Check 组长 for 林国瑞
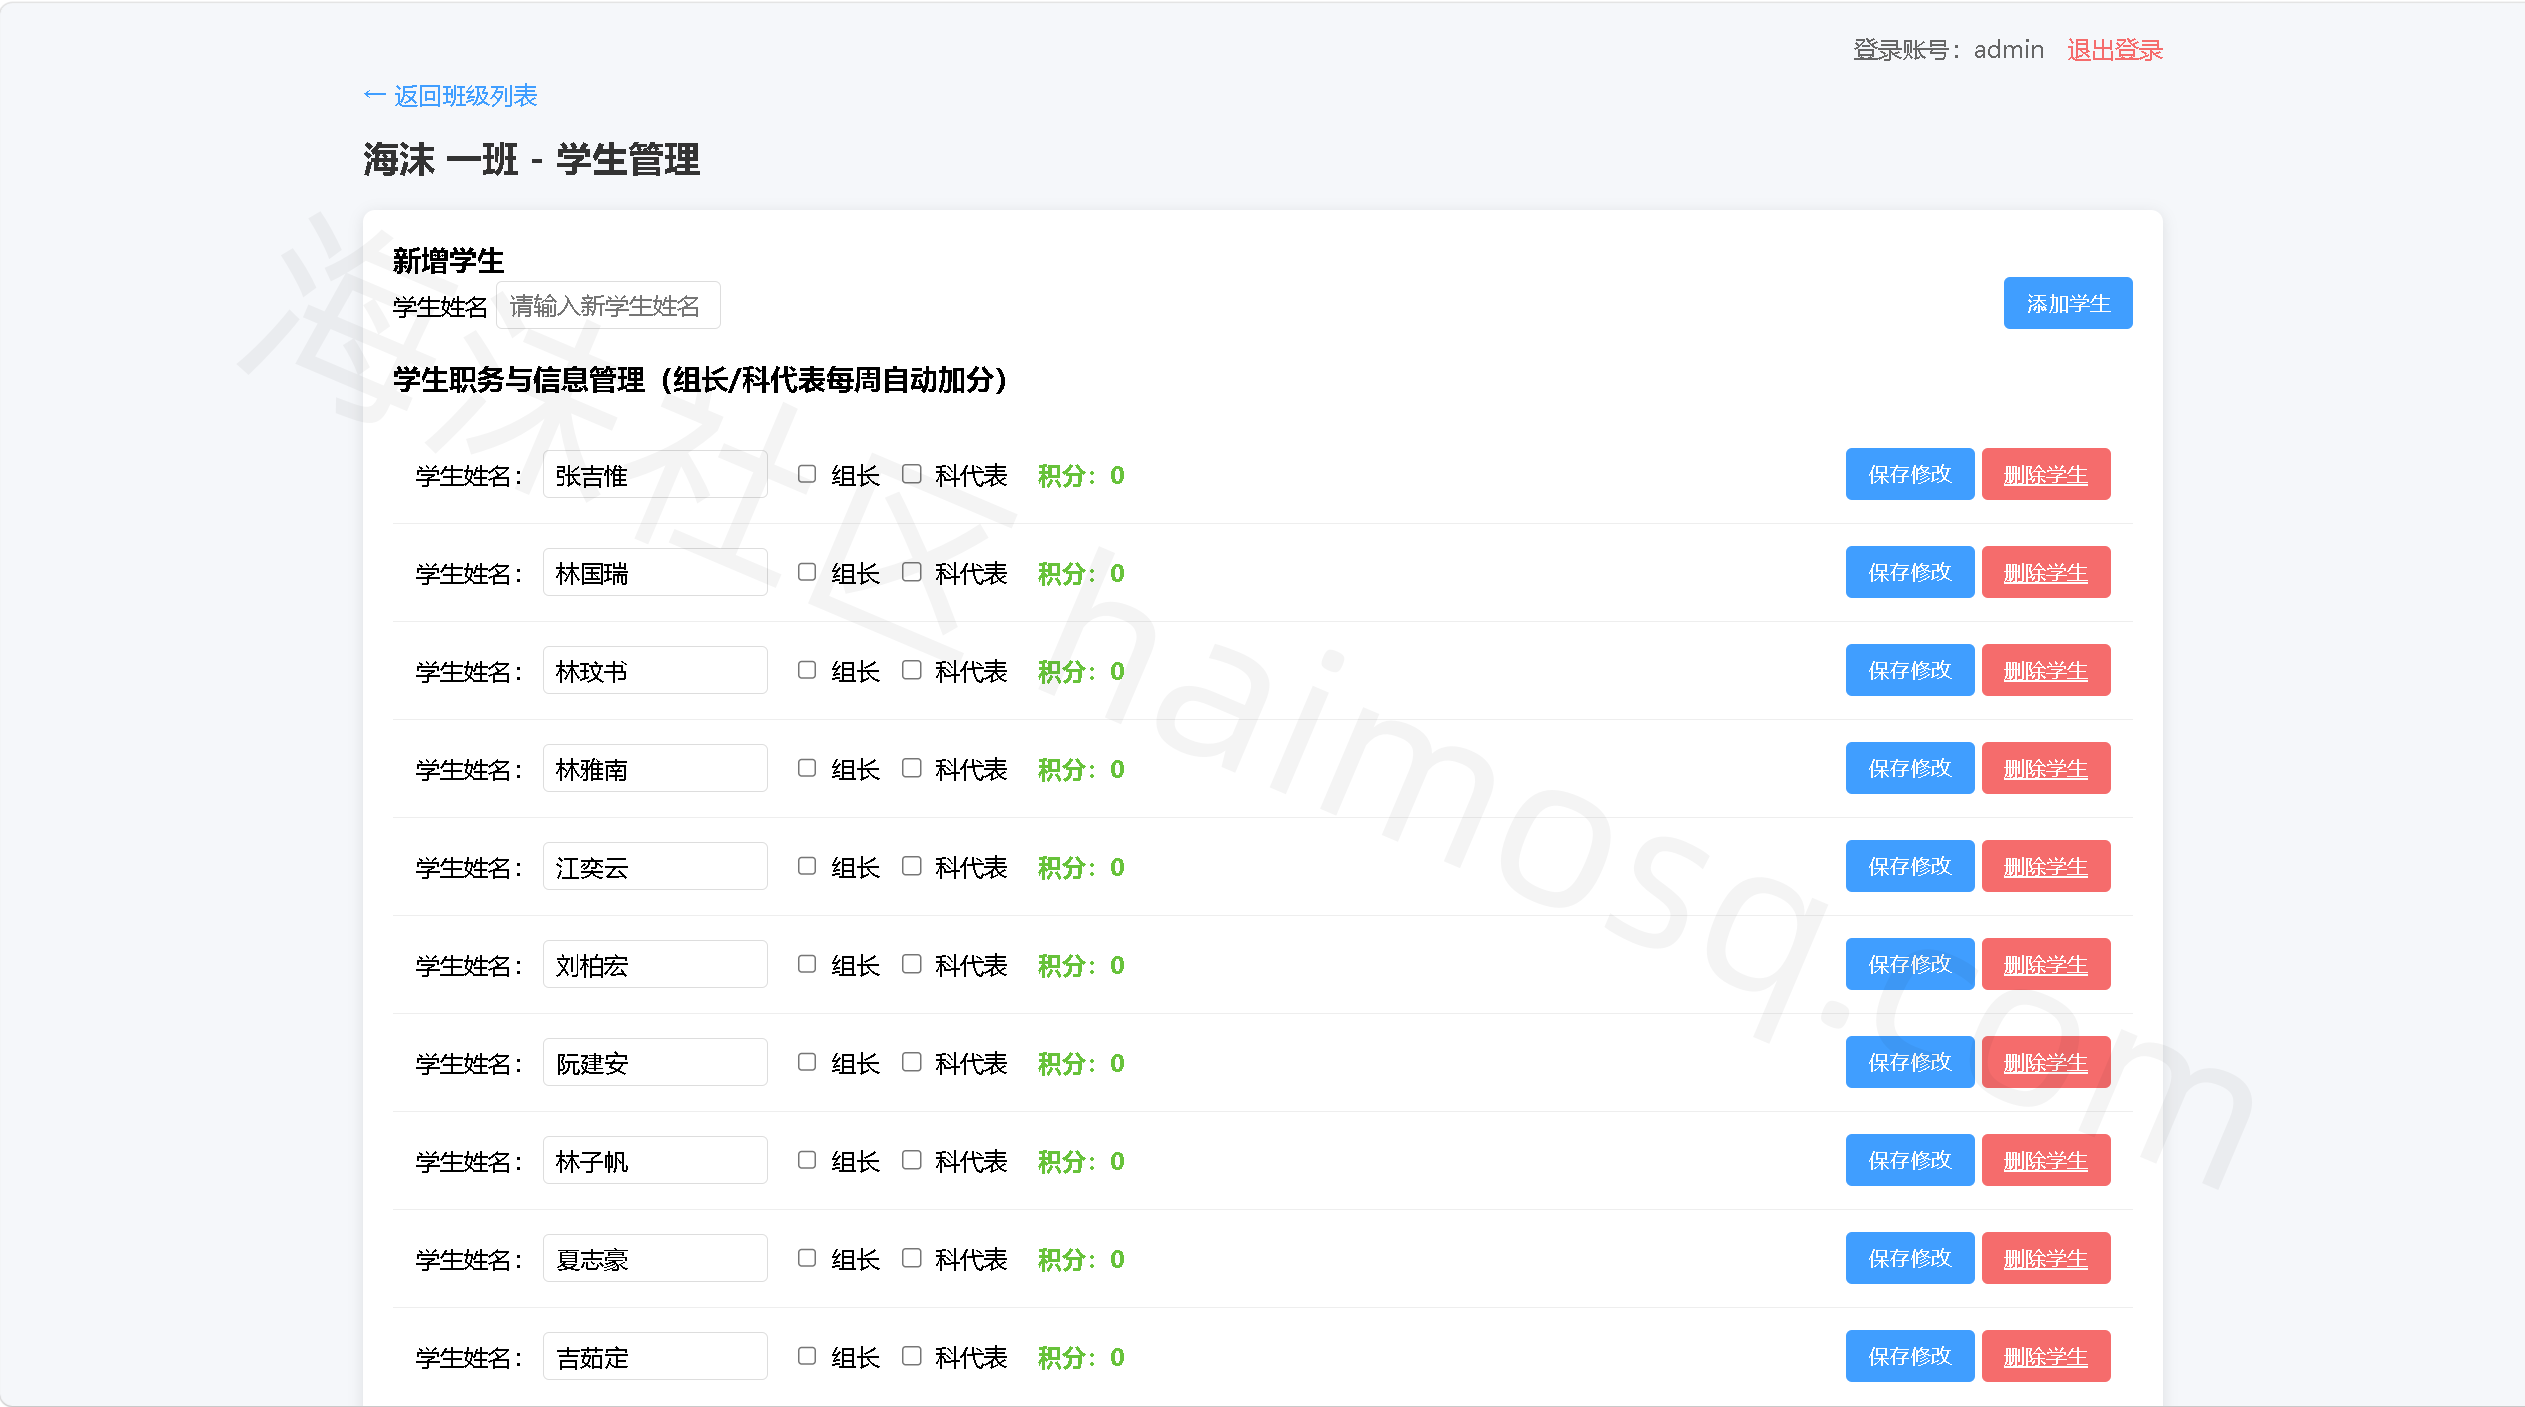 807,572
